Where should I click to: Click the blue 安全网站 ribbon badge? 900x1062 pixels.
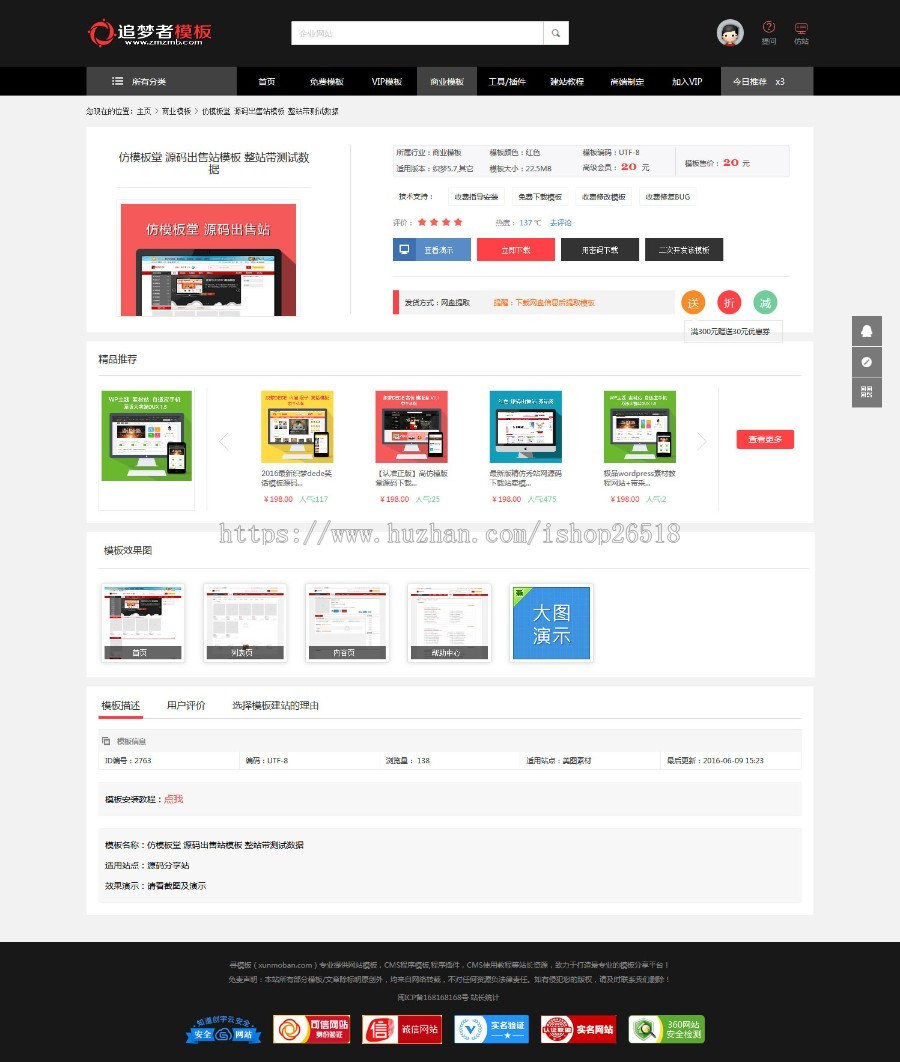223,1029
